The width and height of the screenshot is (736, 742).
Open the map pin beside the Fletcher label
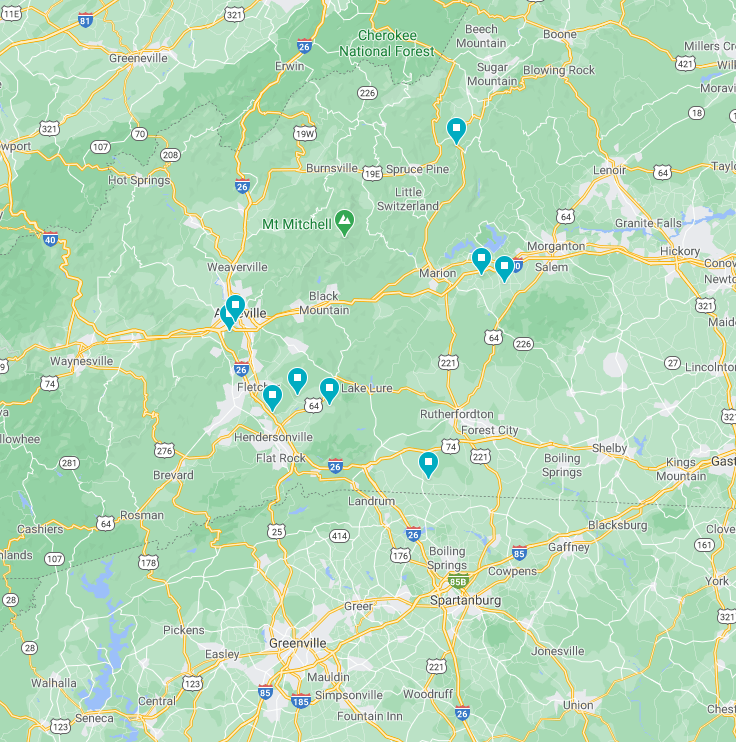click(272, 398)
